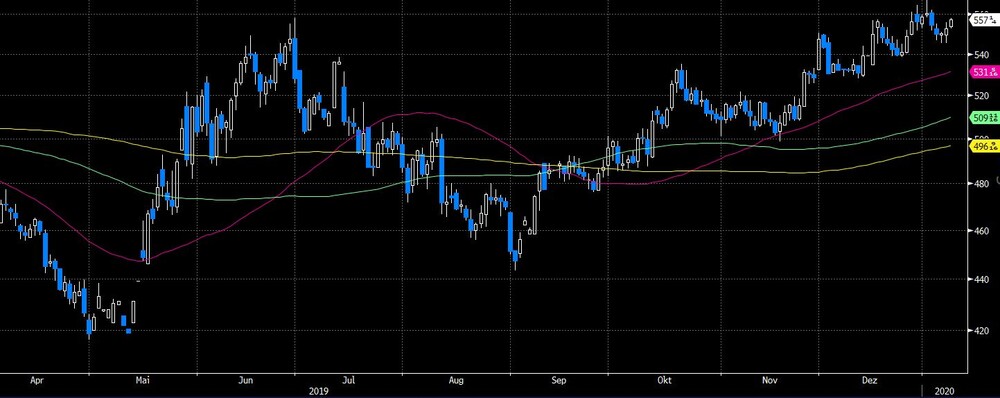Screen dimensions: 1000x398
Task: Select the Dez label on time axis
Action: (870, 381)
